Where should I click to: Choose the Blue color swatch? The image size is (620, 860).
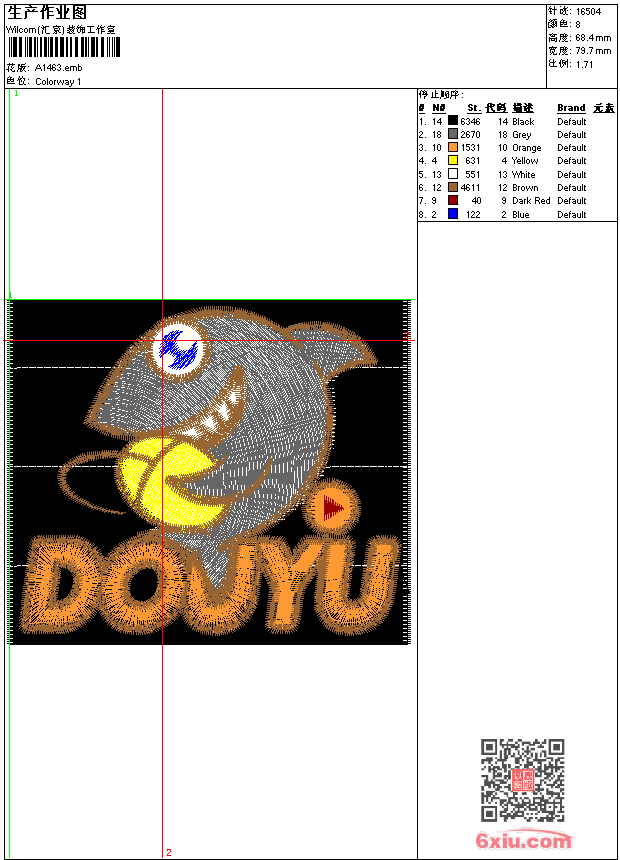(x=453, y=214)
